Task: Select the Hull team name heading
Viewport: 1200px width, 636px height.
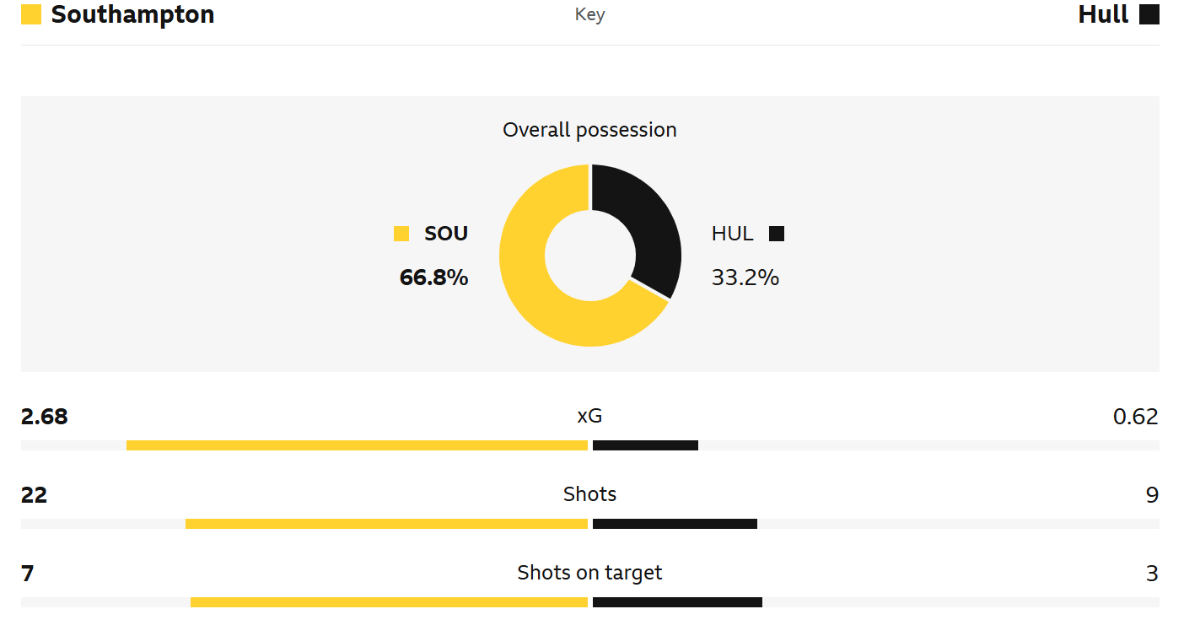Action: (x=1103, y=15)
